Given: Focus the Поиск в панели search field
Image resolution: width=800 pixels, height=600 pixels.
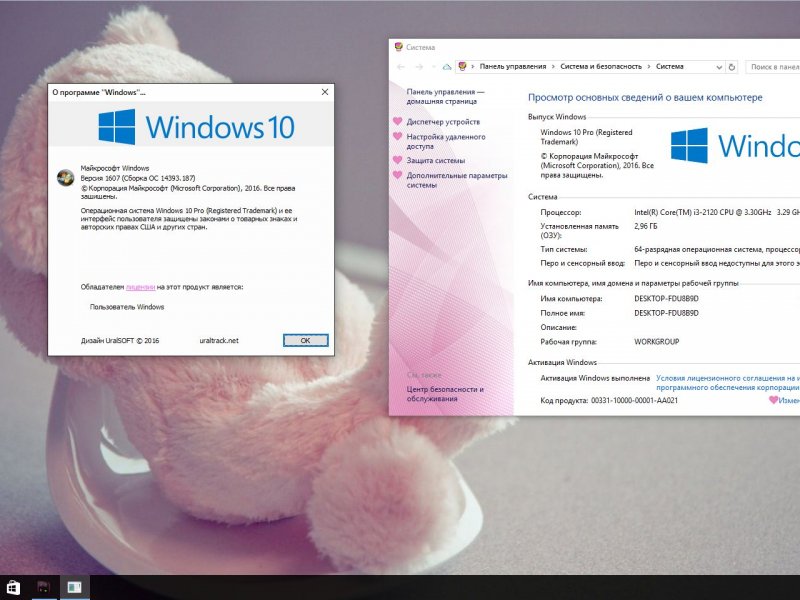Looking at the screenshot, I should click(x=773, y=67).
